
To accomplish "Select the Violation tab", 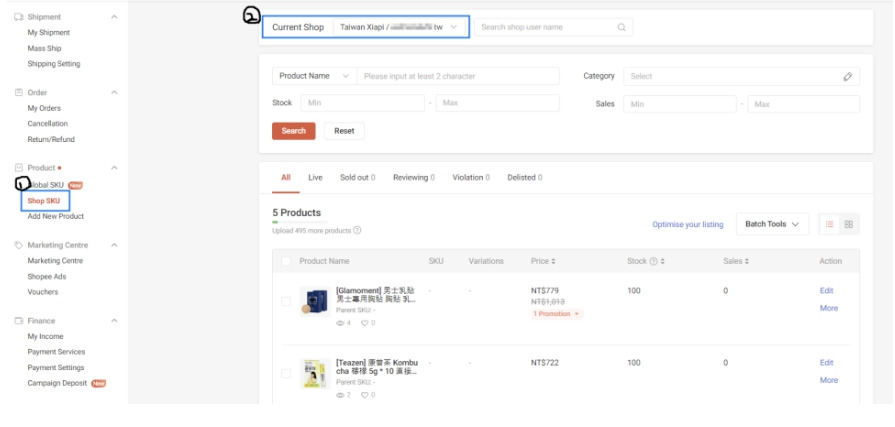I will point(471,178).
